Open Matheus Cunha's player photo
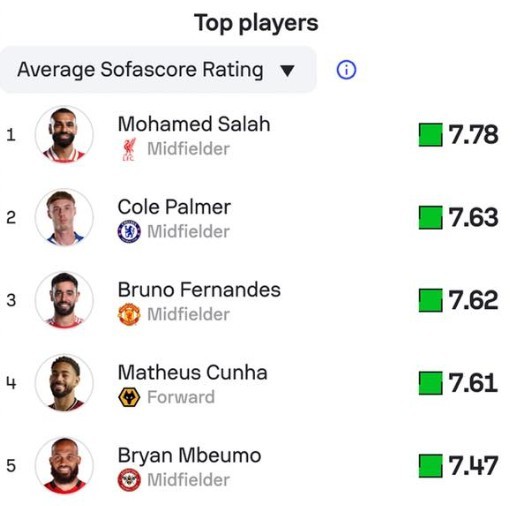Image resolution: width=513 pixels, height=506 pixels. click(64, 382)
